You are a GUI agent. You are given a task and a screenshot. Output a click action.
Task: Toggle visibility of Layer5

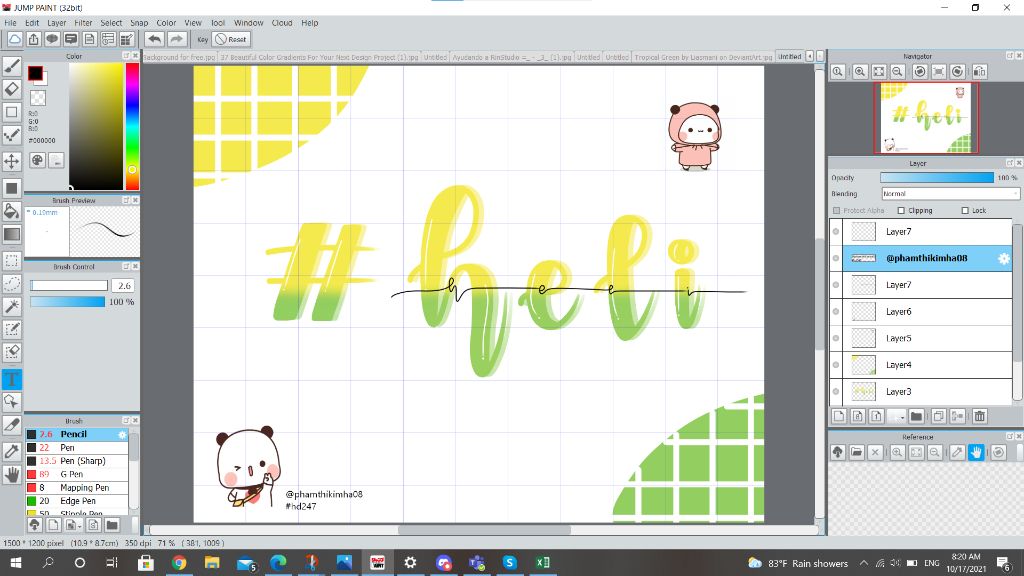click(836, 338)
